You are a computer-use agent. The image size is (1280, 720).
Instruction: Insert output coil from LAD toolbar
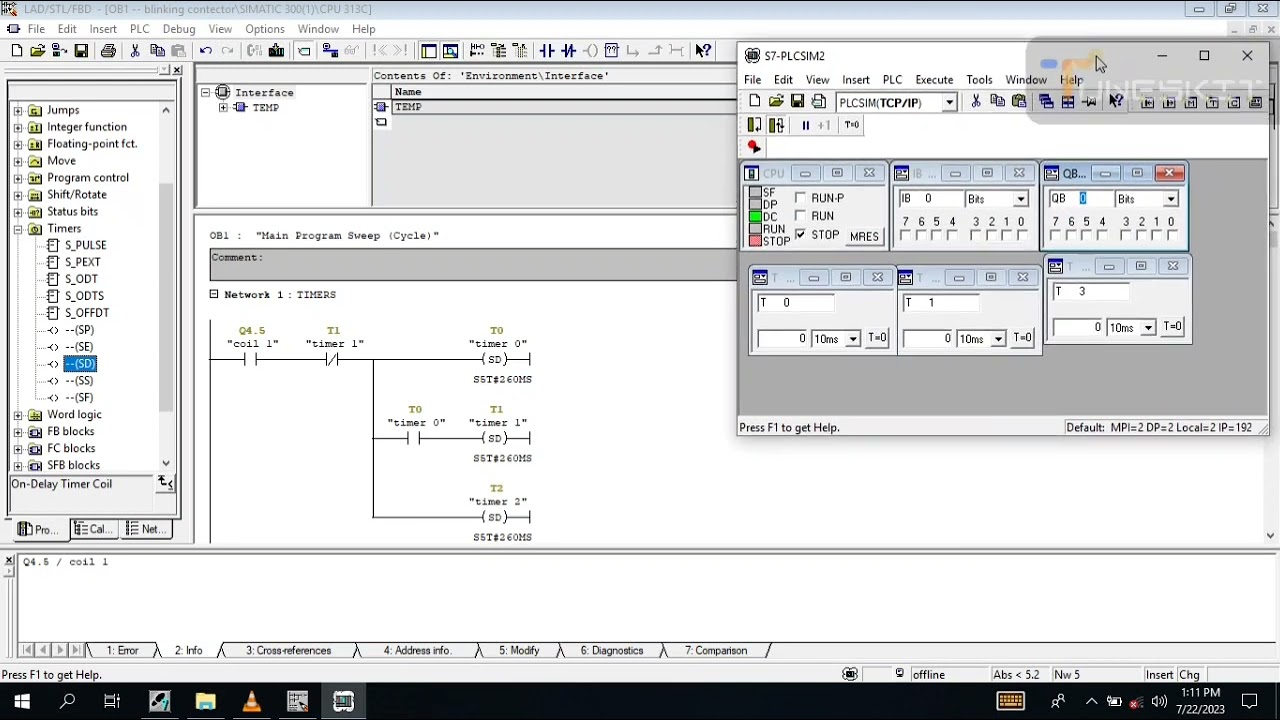click(x=590, y=51)
